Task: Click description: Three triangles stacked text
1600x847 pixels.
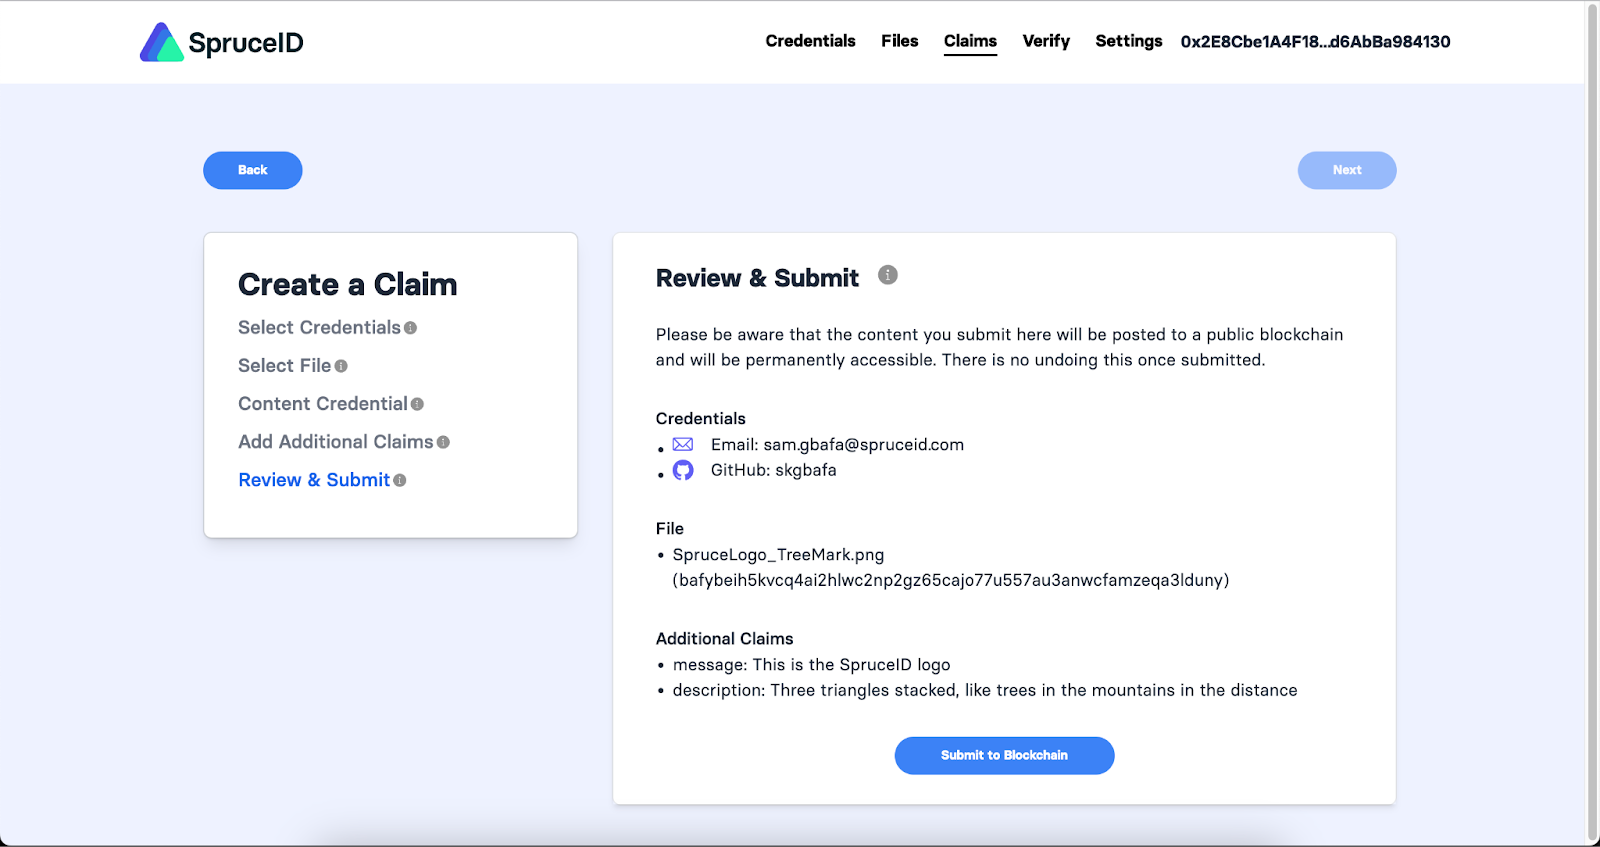Action: click(985, 690)
